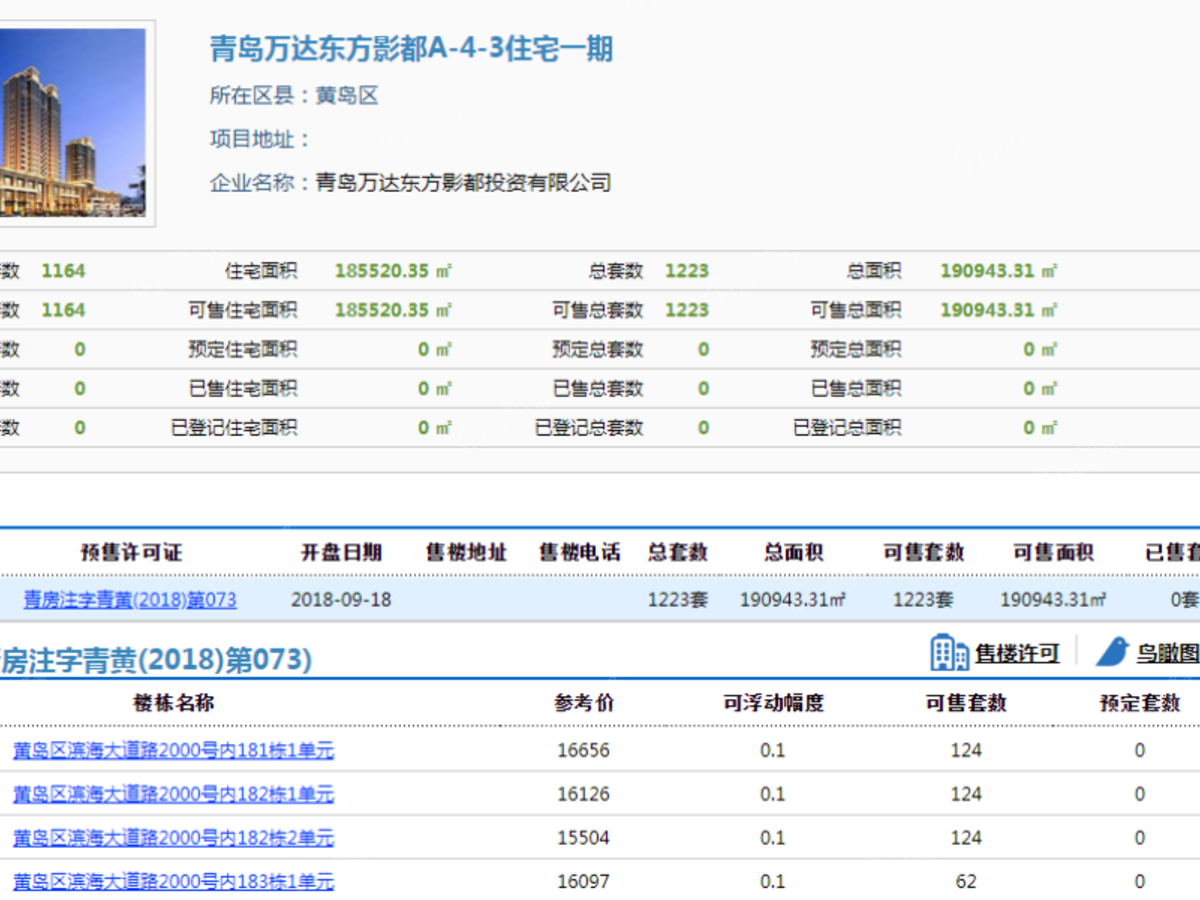Click available units value 62
The width and height of the screenshot is (1200, 900).
[966, 882]
